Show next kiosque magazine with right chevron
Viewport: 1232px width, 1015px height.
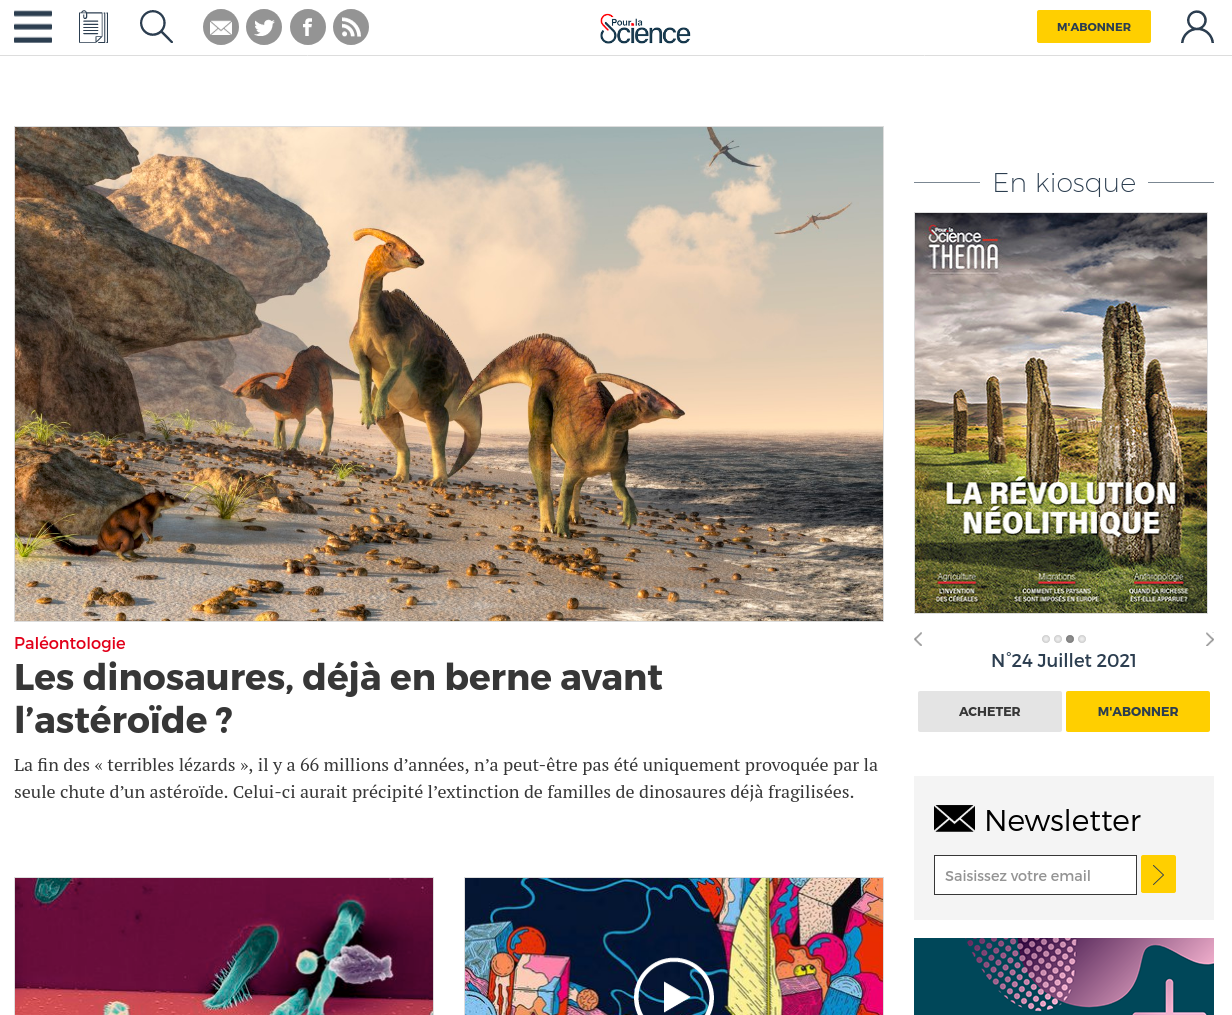1209,639
